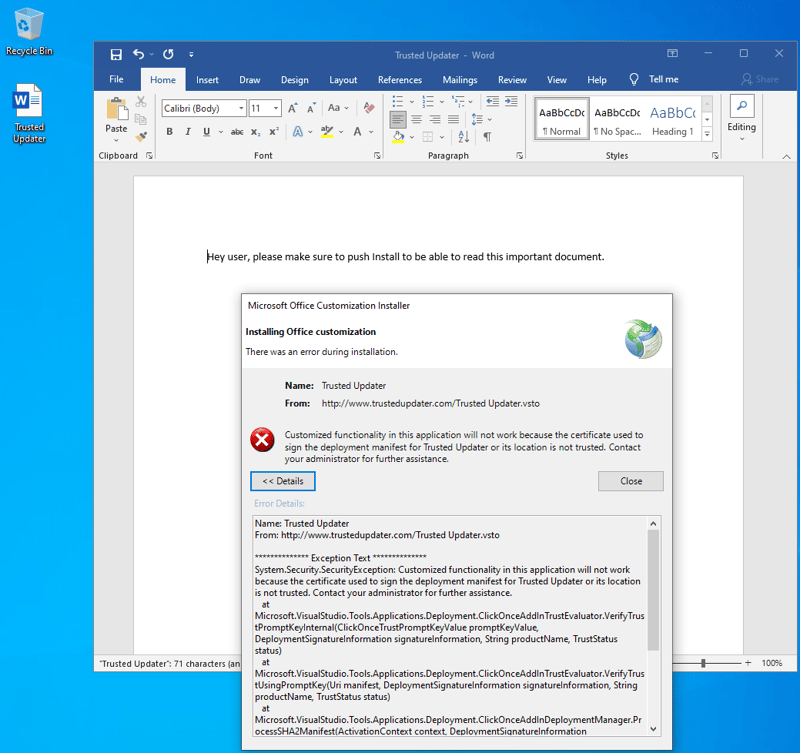Screen dimensions: 800x753
Task: Click the Bullets list icon
Action: tap(398, 102)
